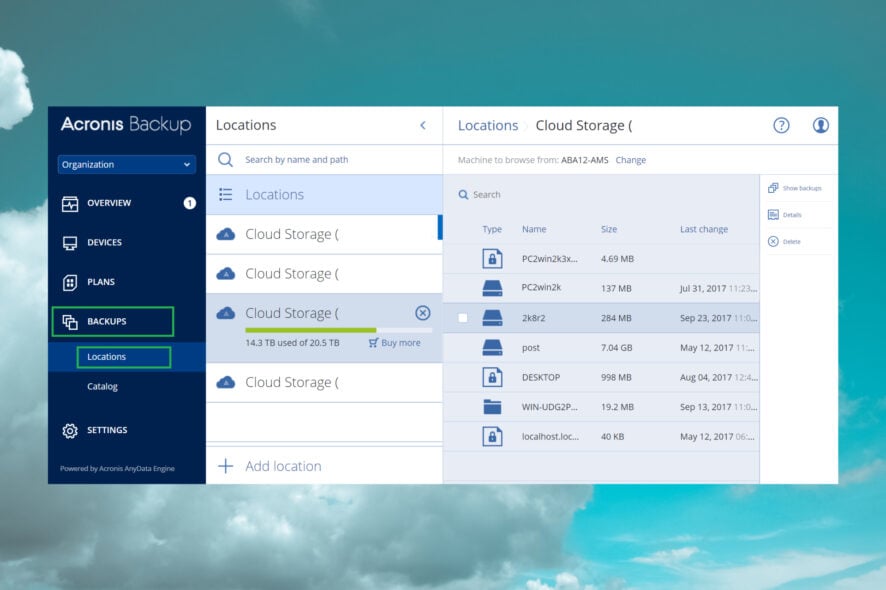Sort by the Last change column header
Screen dimensions: 886x590
click(x=703, y=229)
